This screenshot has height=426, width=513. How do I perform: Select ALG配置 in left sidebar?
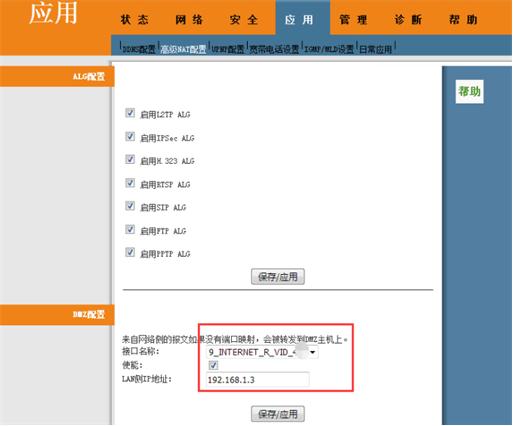57,76
